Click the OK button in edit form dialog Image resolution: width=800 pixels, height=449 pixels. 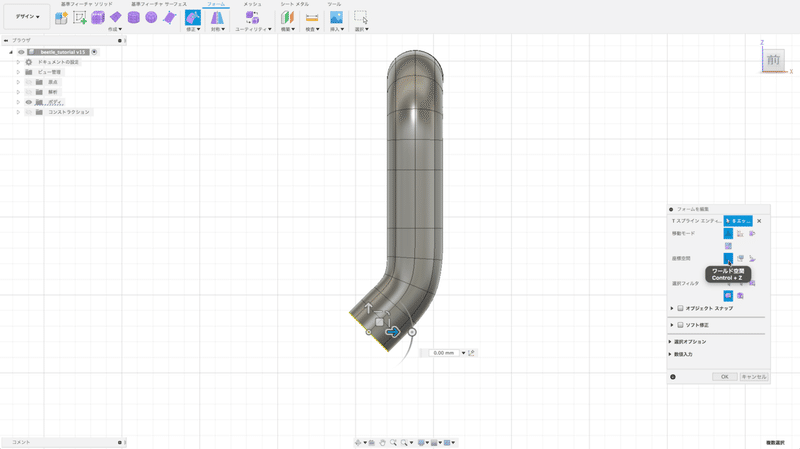[724, 377]
